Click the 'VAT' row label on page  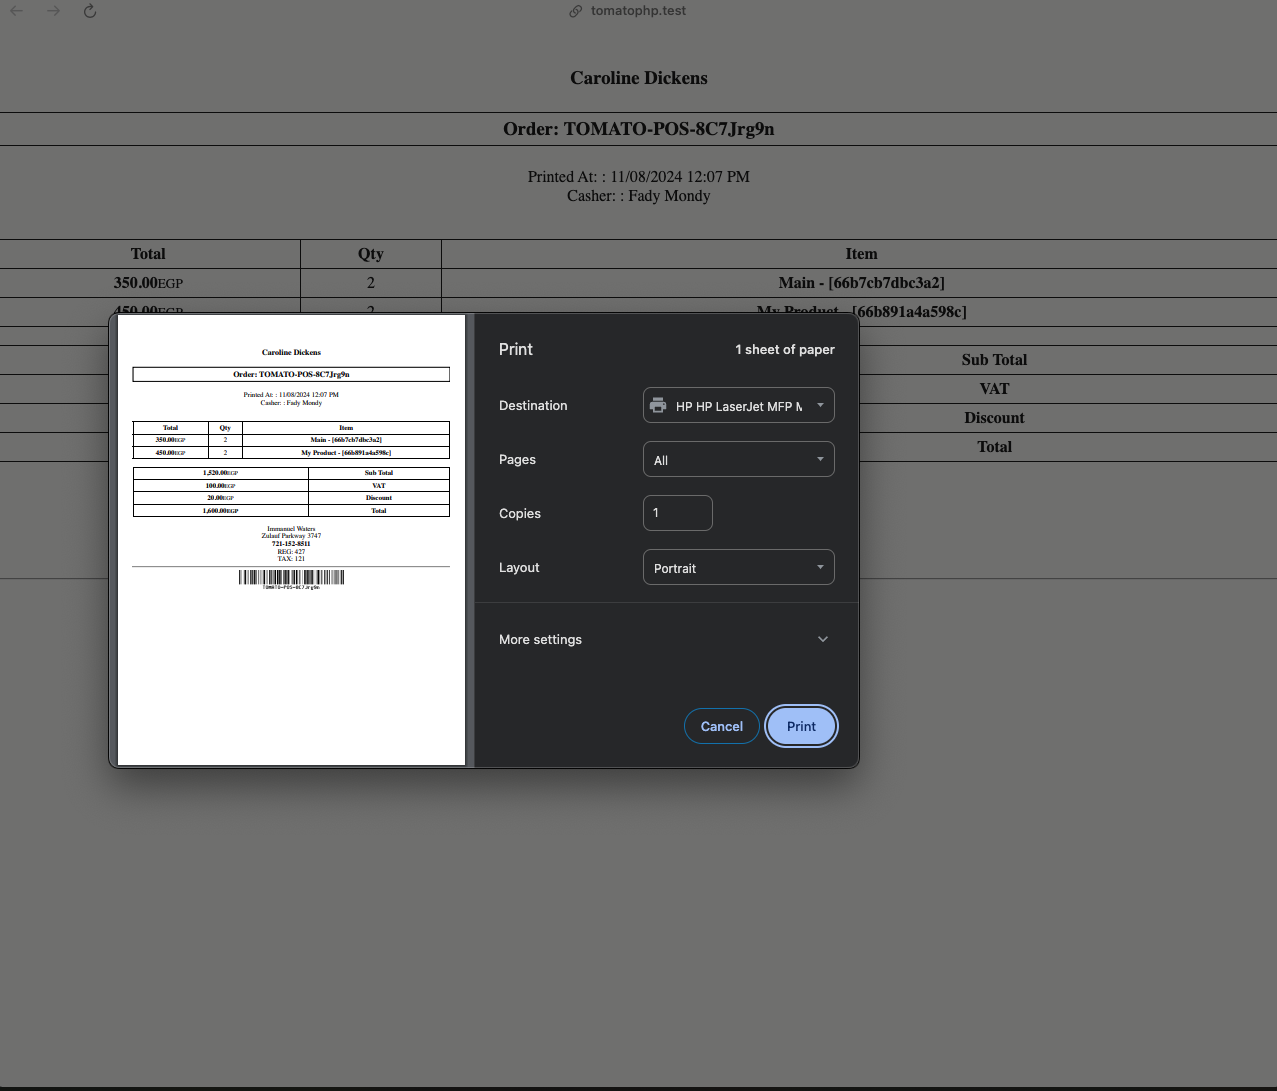pyautogui.click(x=994, y=389)
